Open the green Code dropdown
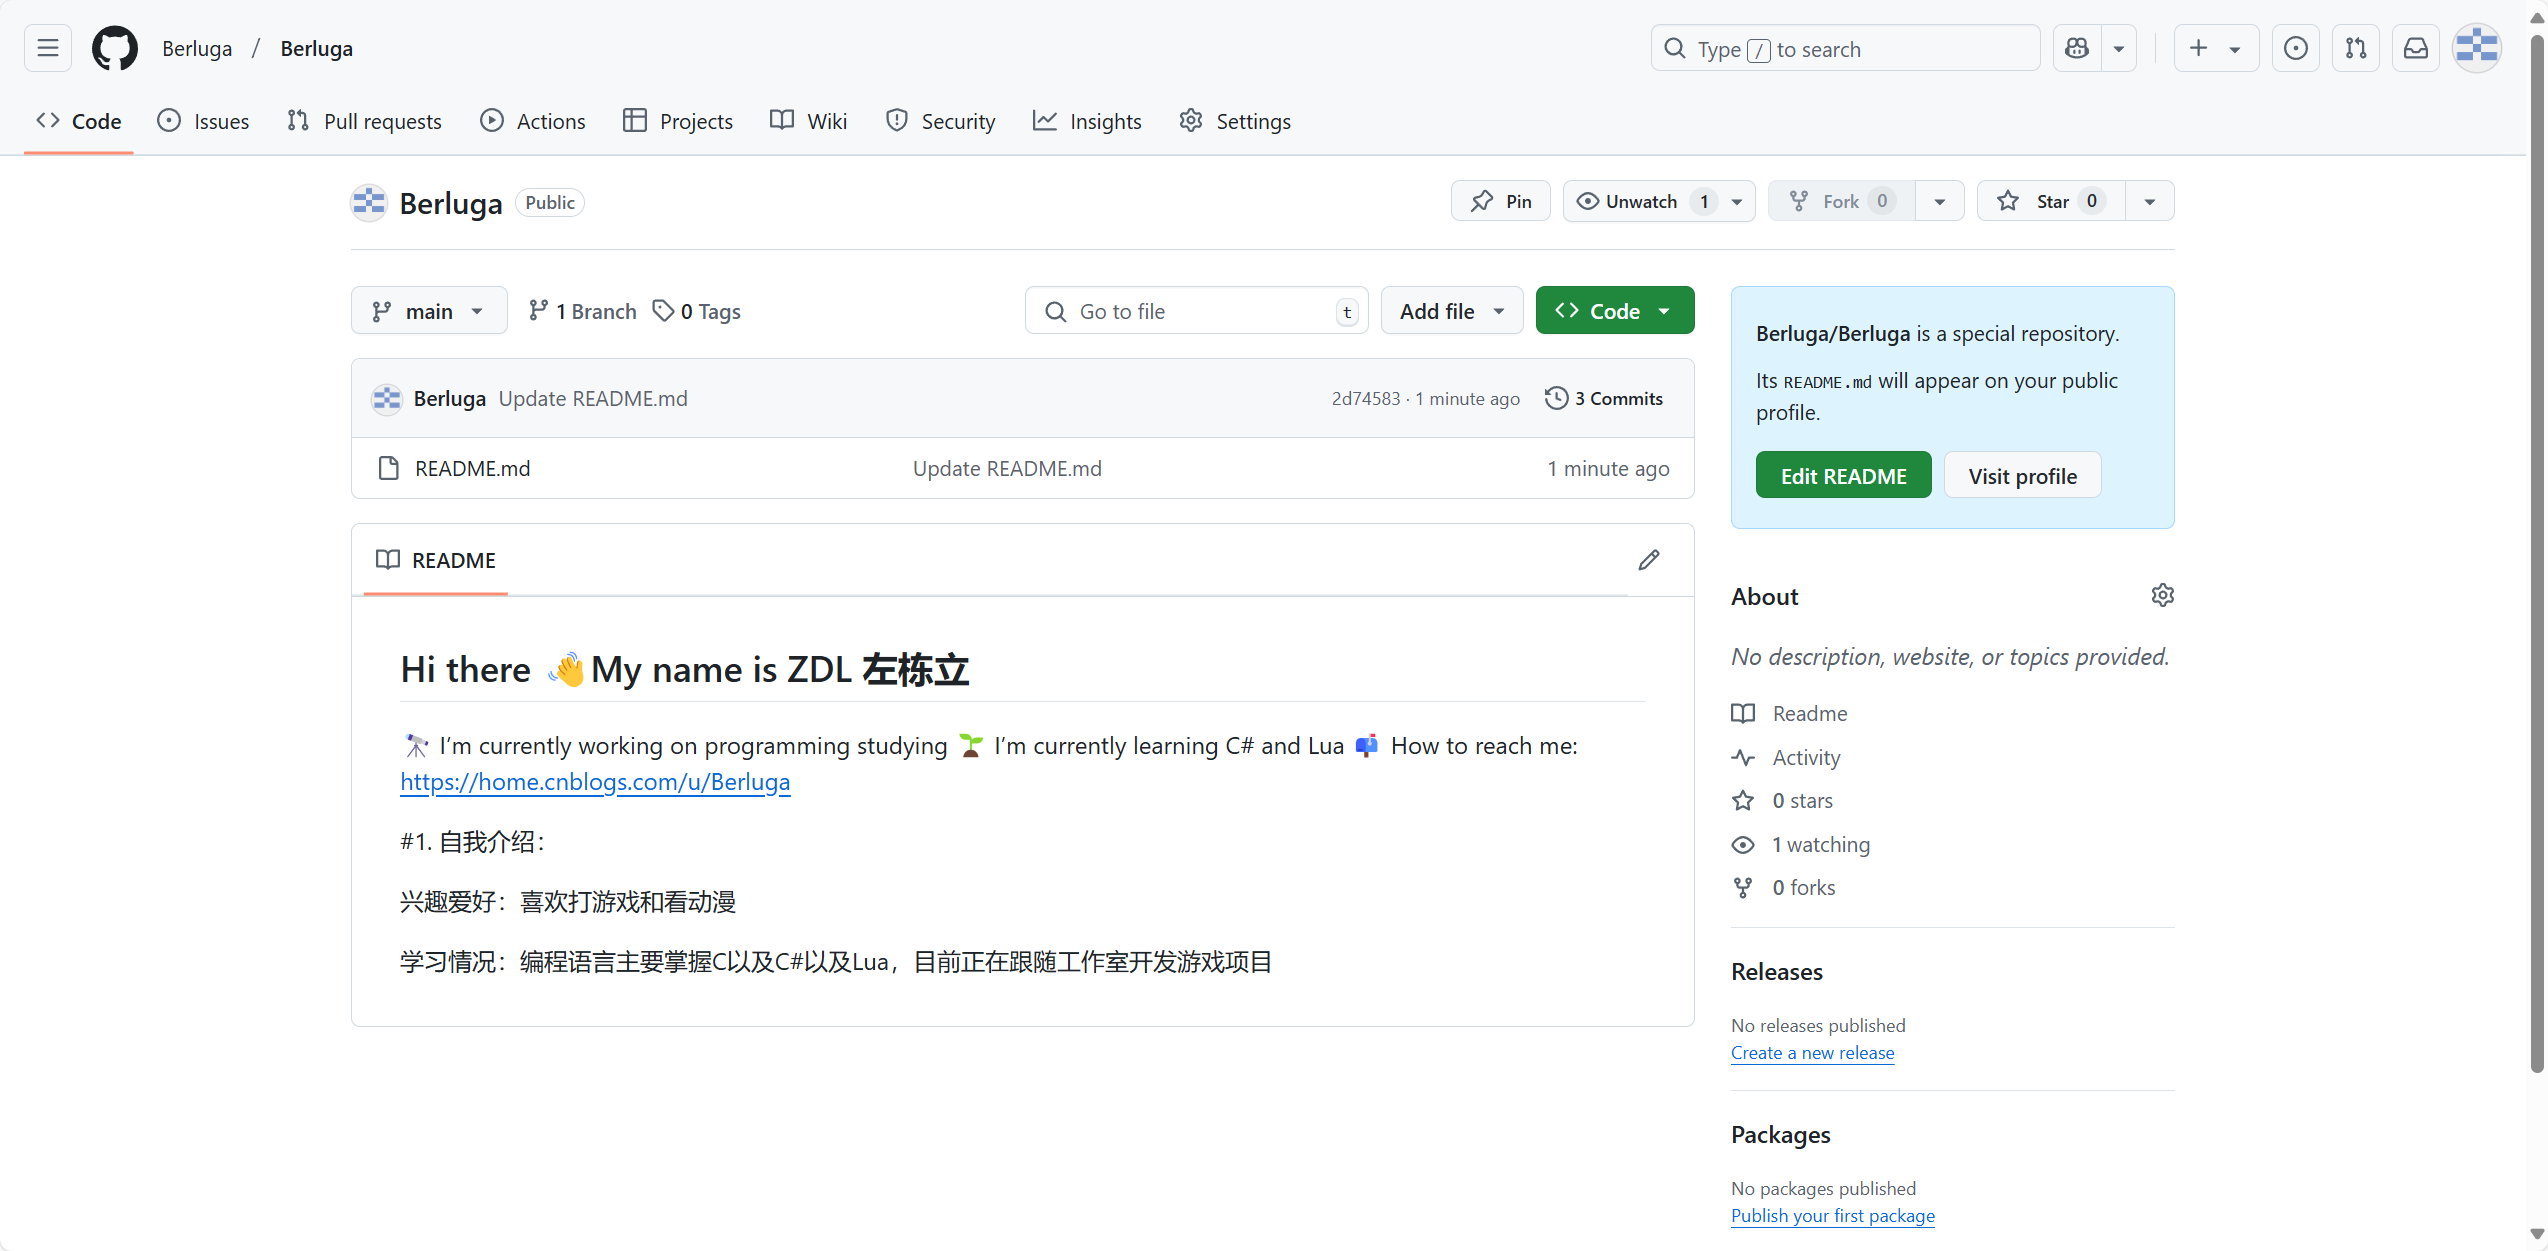Screen dimensions: 2548x1251 coord(1614,311)
